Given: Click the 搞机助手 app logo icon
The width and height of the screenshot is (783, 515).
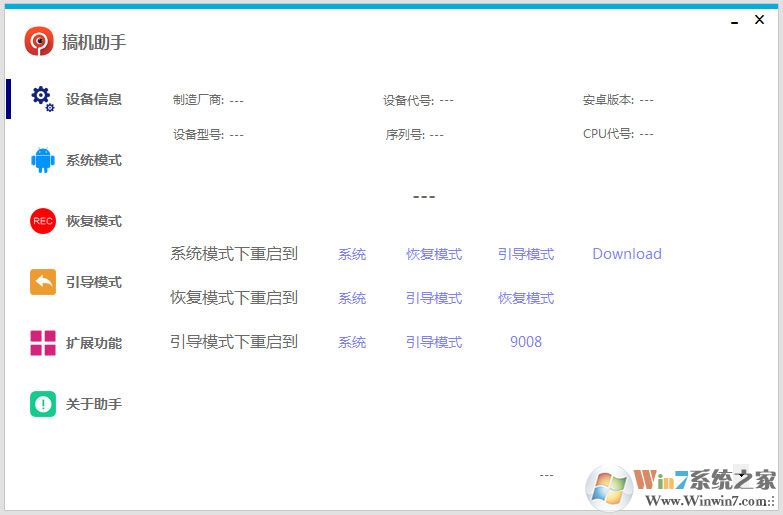Looking at the screenshot, I should click(x=39, y=42).
